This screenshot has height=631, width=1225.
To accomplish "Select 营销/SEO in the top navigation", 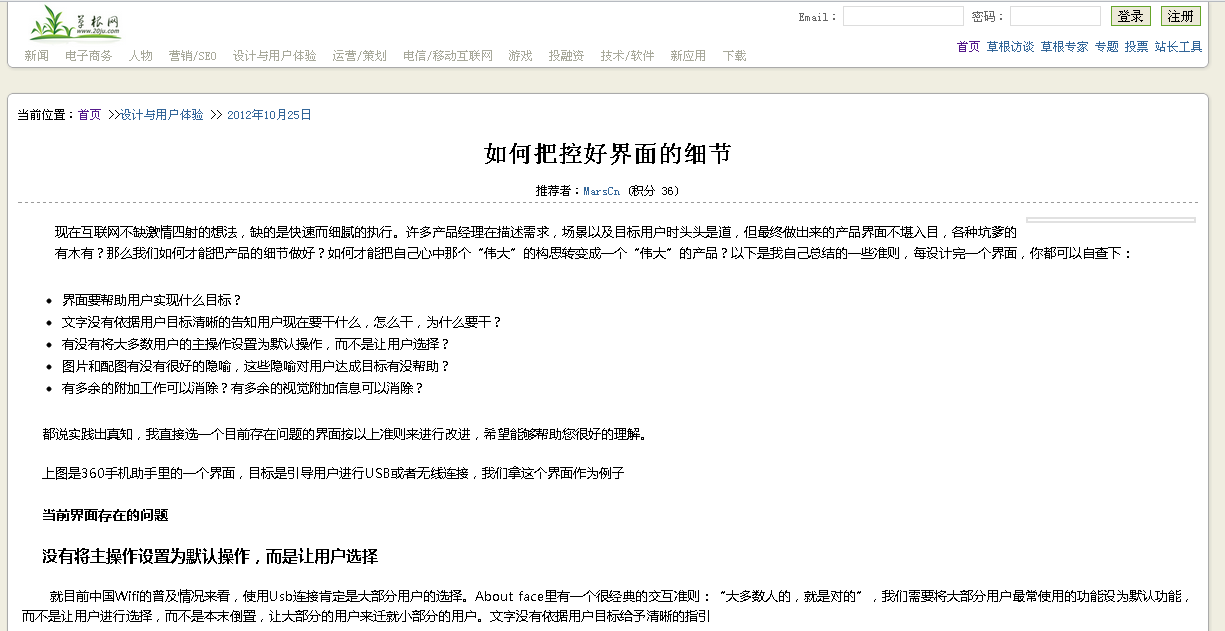I will click(192, 55).
